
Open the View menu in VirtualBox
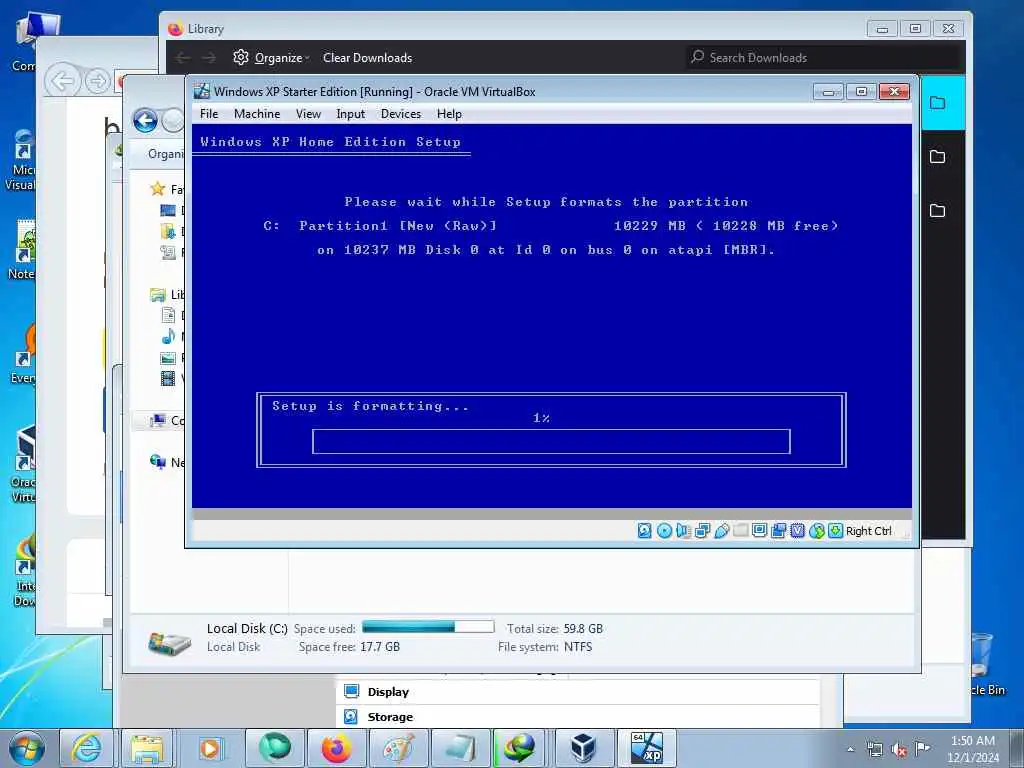click(x=308, y=114)
